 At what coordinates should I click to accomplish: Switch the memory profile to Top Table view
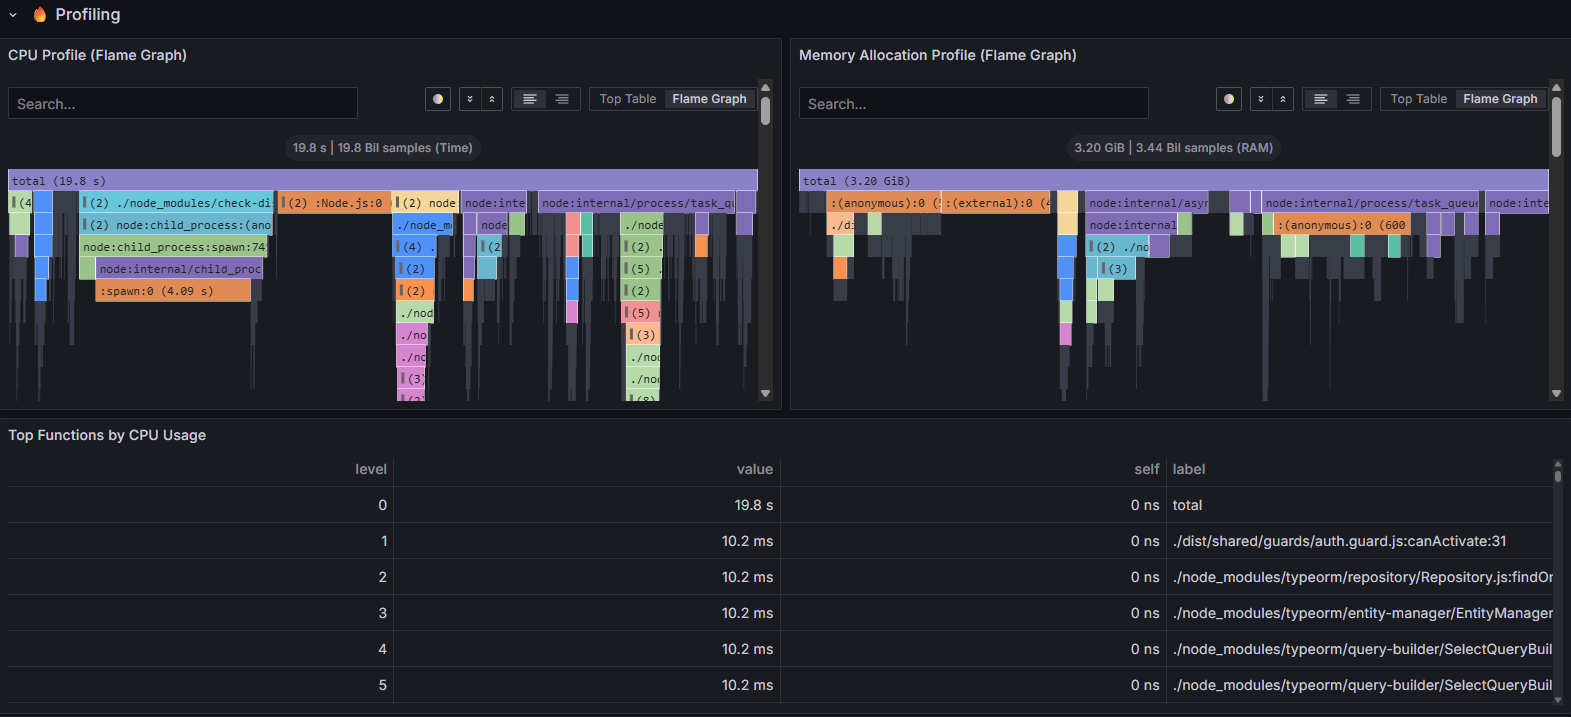(x=1419, y=99)
